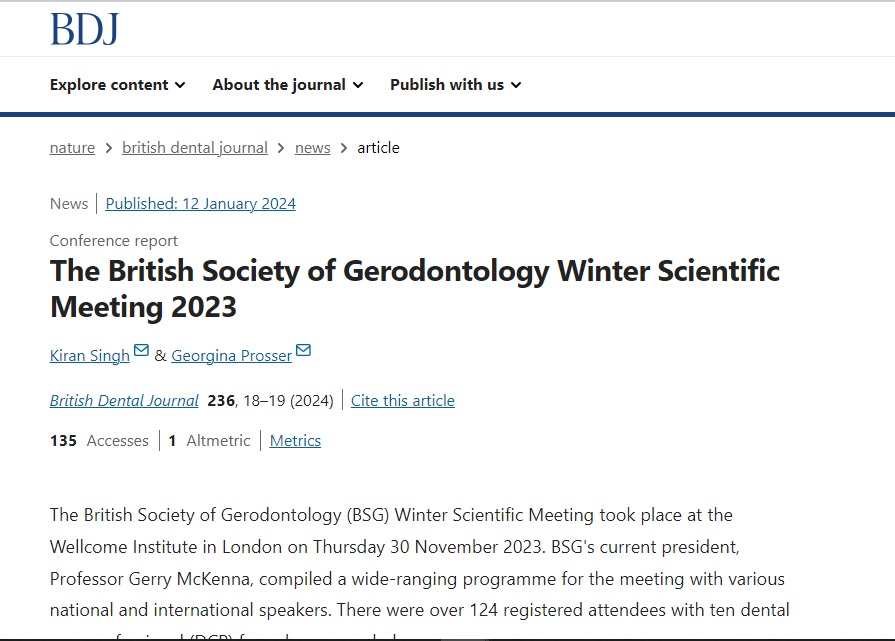Click the article title heading
The height and width of the screenshot is (641, 895).
click(414, 288)
